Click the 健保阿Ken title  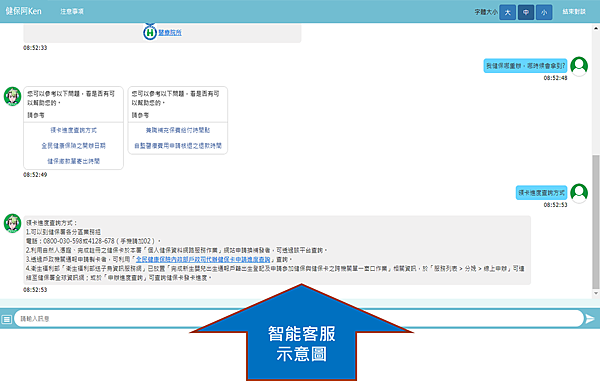click(x=23, y=11)
